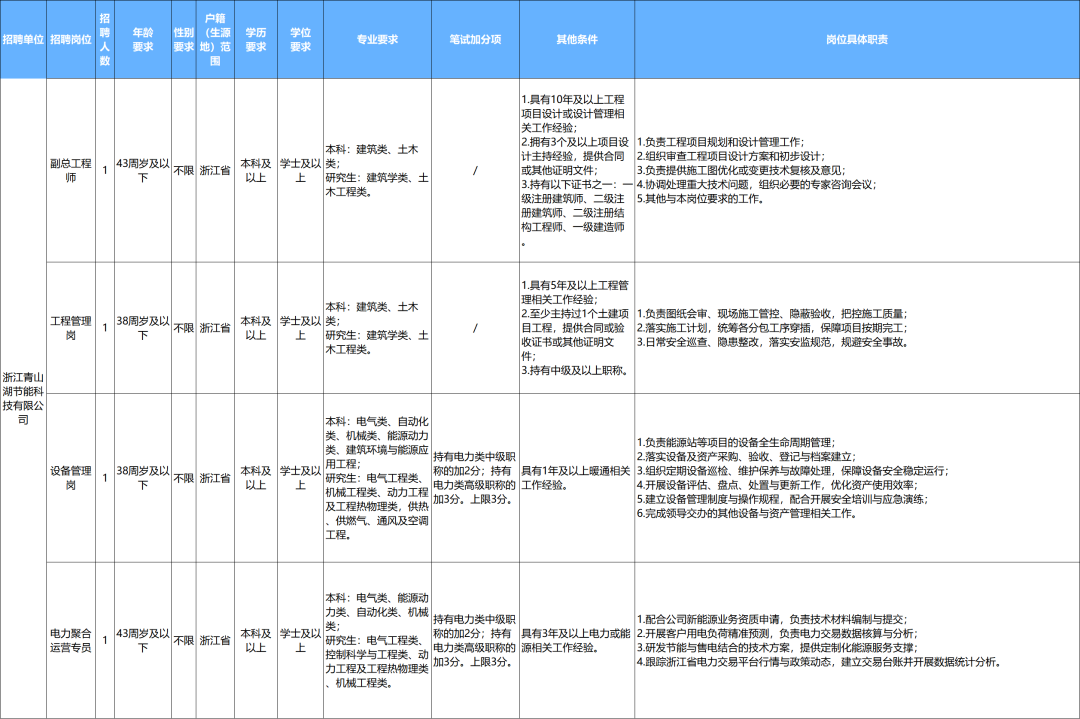1080x719 pixels.
Task: Click the headcount 1 in 设备管理岗 row
Action: (105, 478)
